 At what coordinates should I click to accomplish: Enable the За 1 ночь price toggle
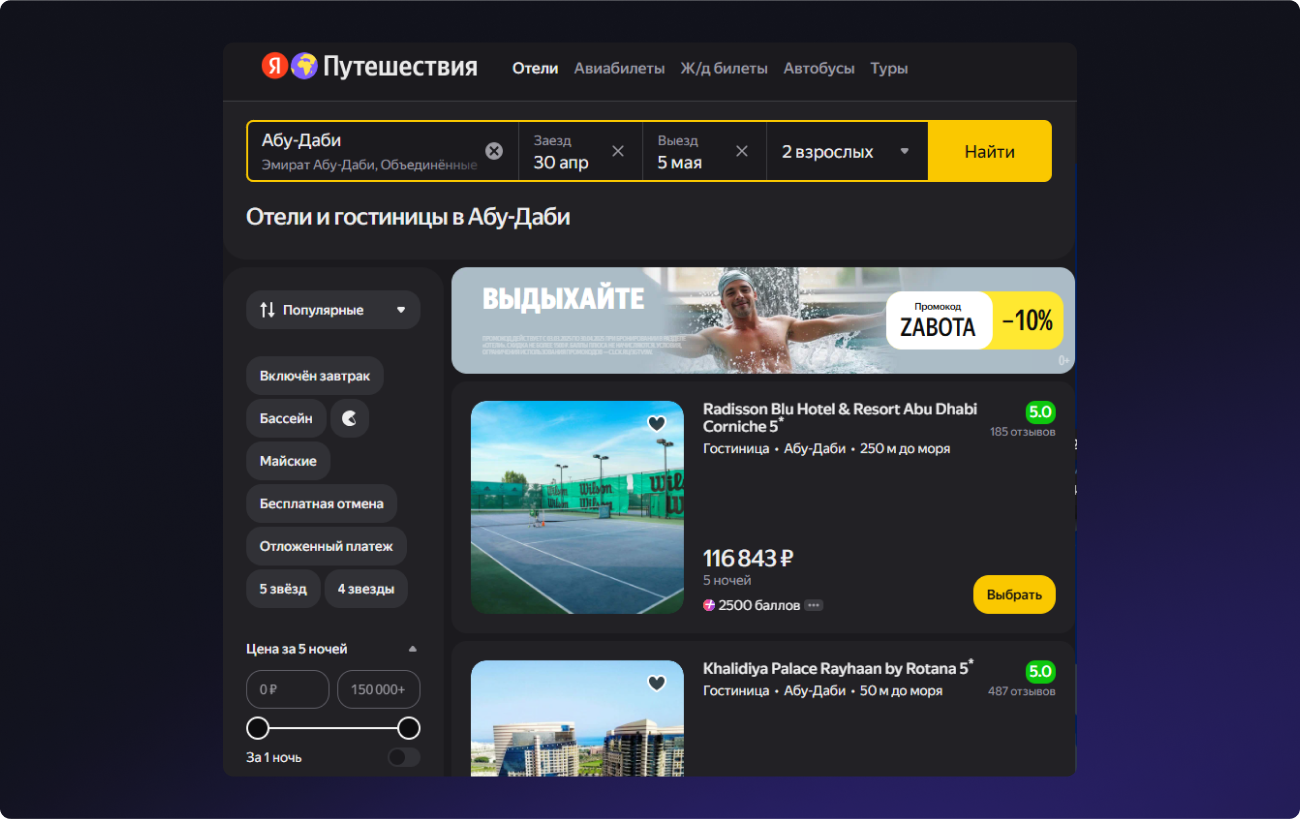[x=404, y=757]
